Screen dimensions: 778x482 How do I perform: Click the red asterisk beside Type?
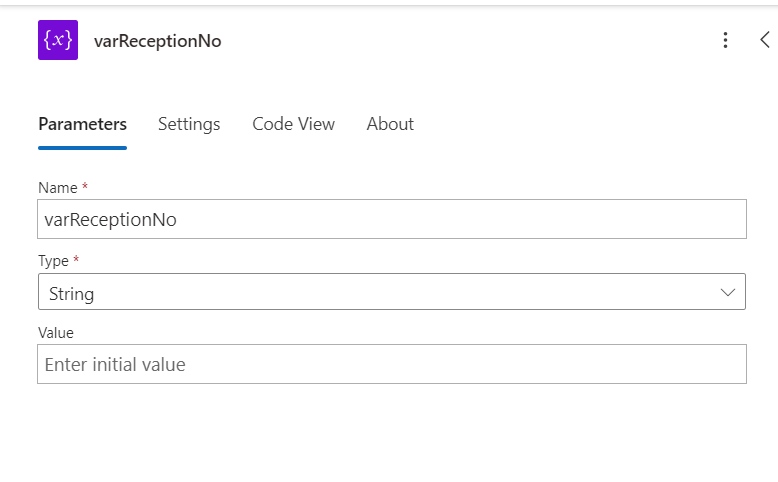[76, 260]
